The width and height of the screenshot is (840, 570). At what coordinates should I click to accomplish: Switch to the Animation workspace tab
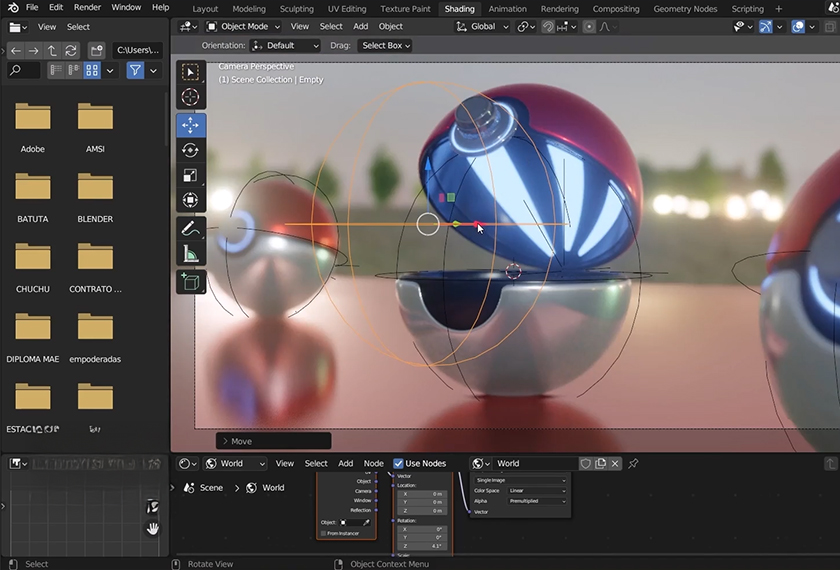507,9
